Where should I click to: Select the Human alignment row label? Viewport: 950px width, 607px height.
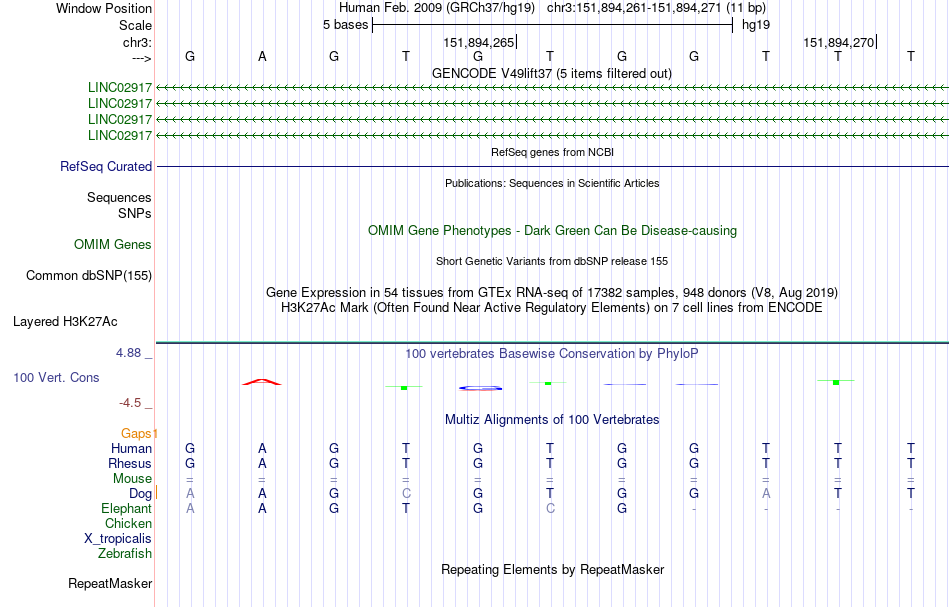pyautogui.click(x=131, y=448)
